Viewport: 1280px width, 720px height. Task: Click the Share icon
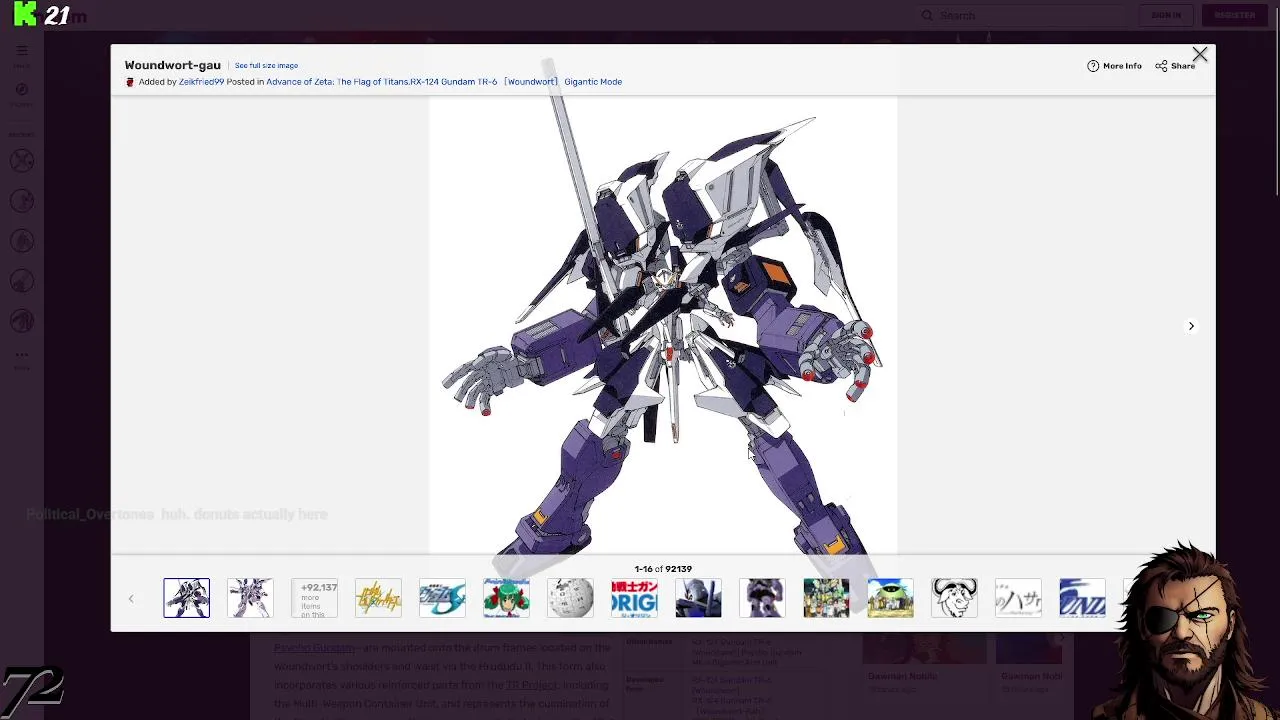tap(1161, 66)
